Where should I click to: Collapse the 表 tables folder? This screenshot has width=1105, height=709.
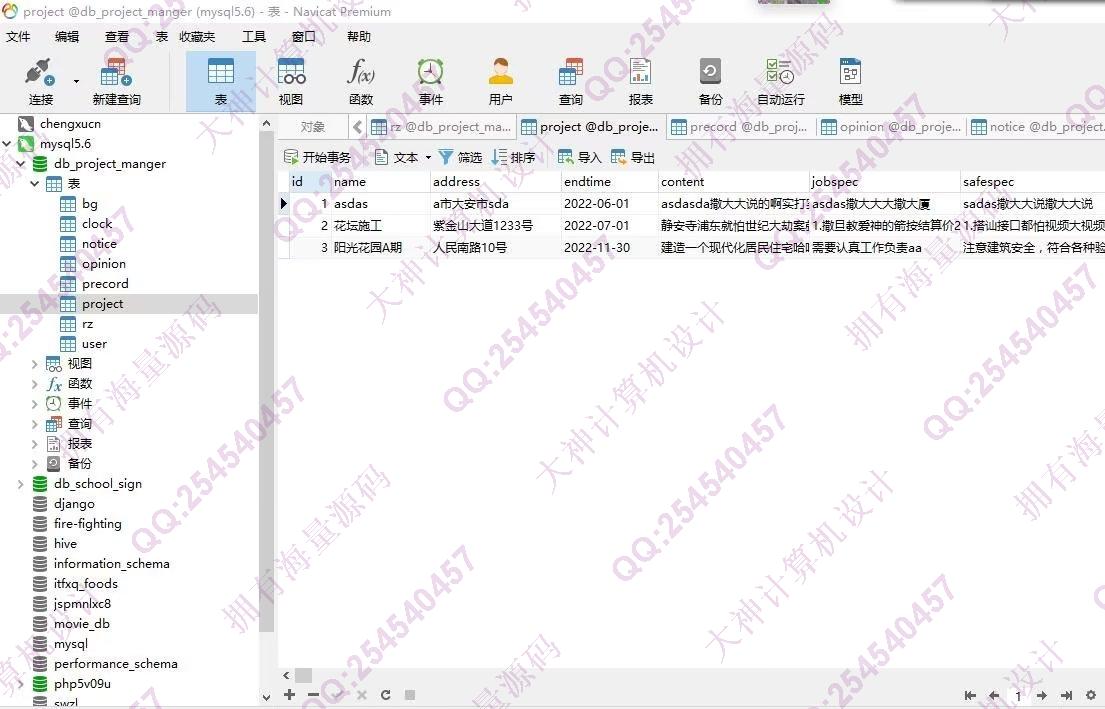pos(35,184)
